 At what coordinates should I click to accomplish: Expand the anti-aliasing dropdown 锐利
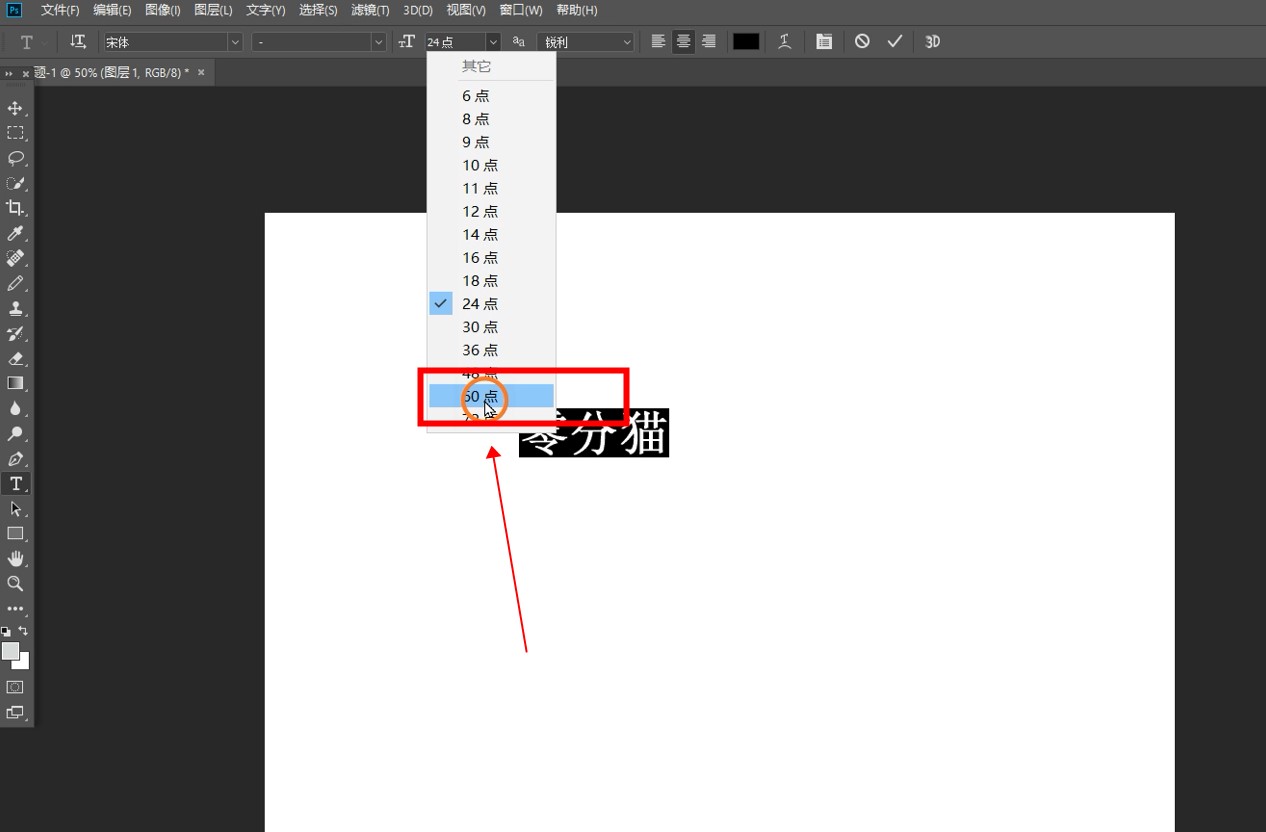coord(585,42)
